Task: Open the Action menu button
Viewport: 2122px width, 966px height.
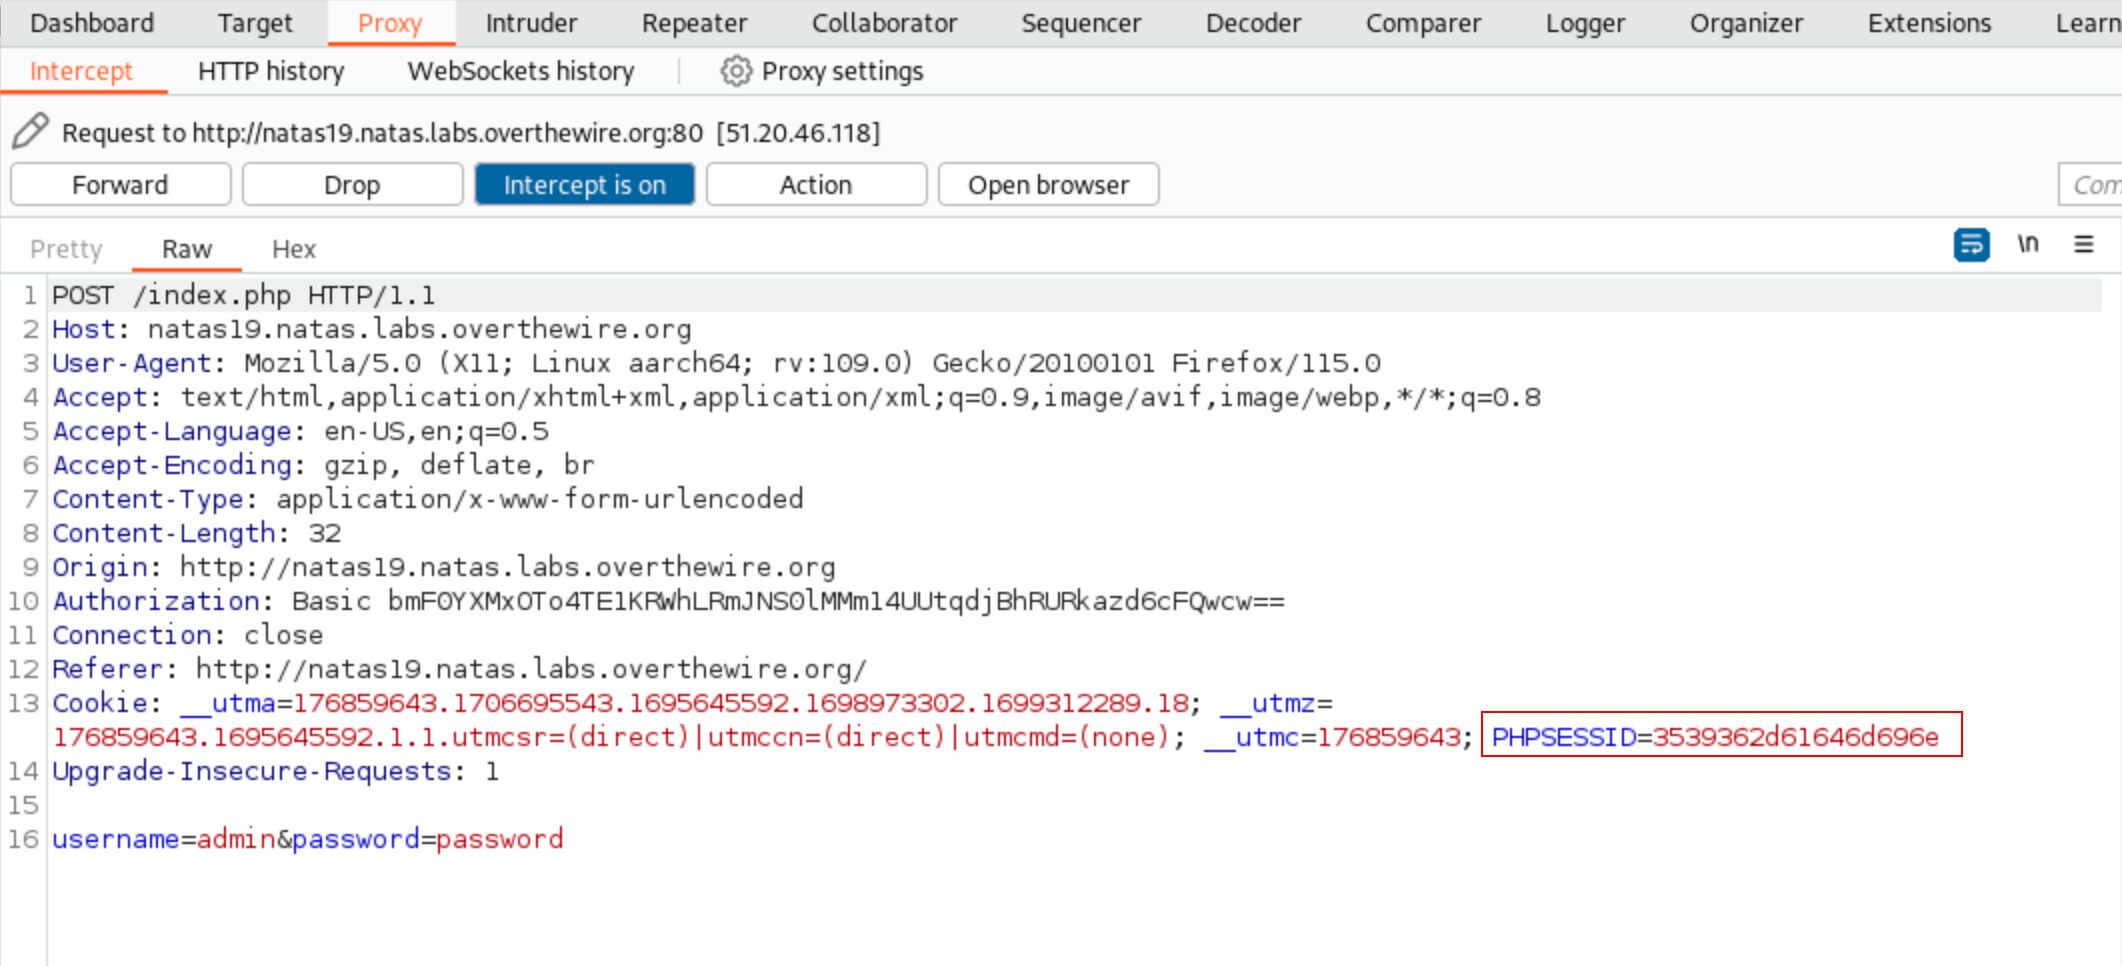Action: [816, 185]
